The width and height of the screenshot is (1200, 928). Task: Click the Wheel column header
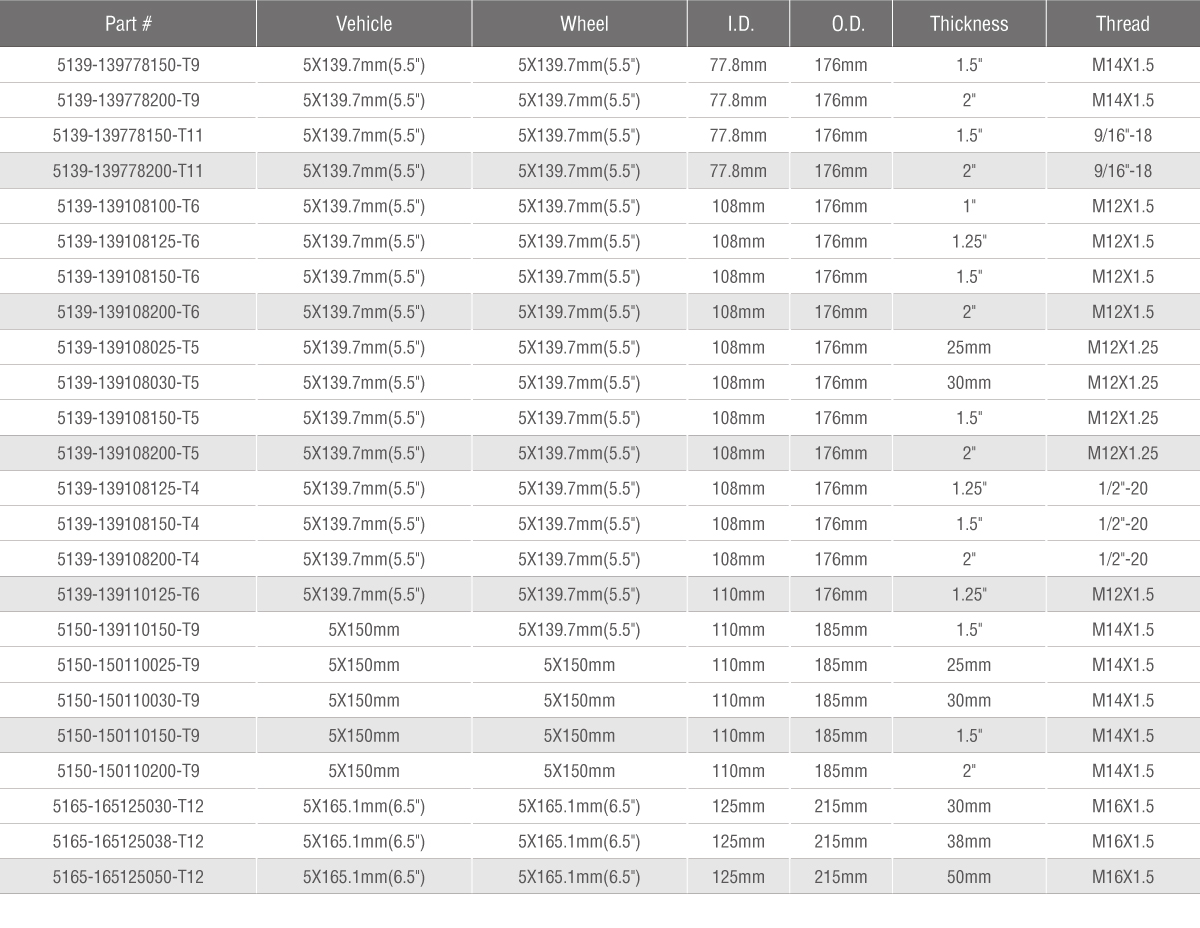pos(580,24)
